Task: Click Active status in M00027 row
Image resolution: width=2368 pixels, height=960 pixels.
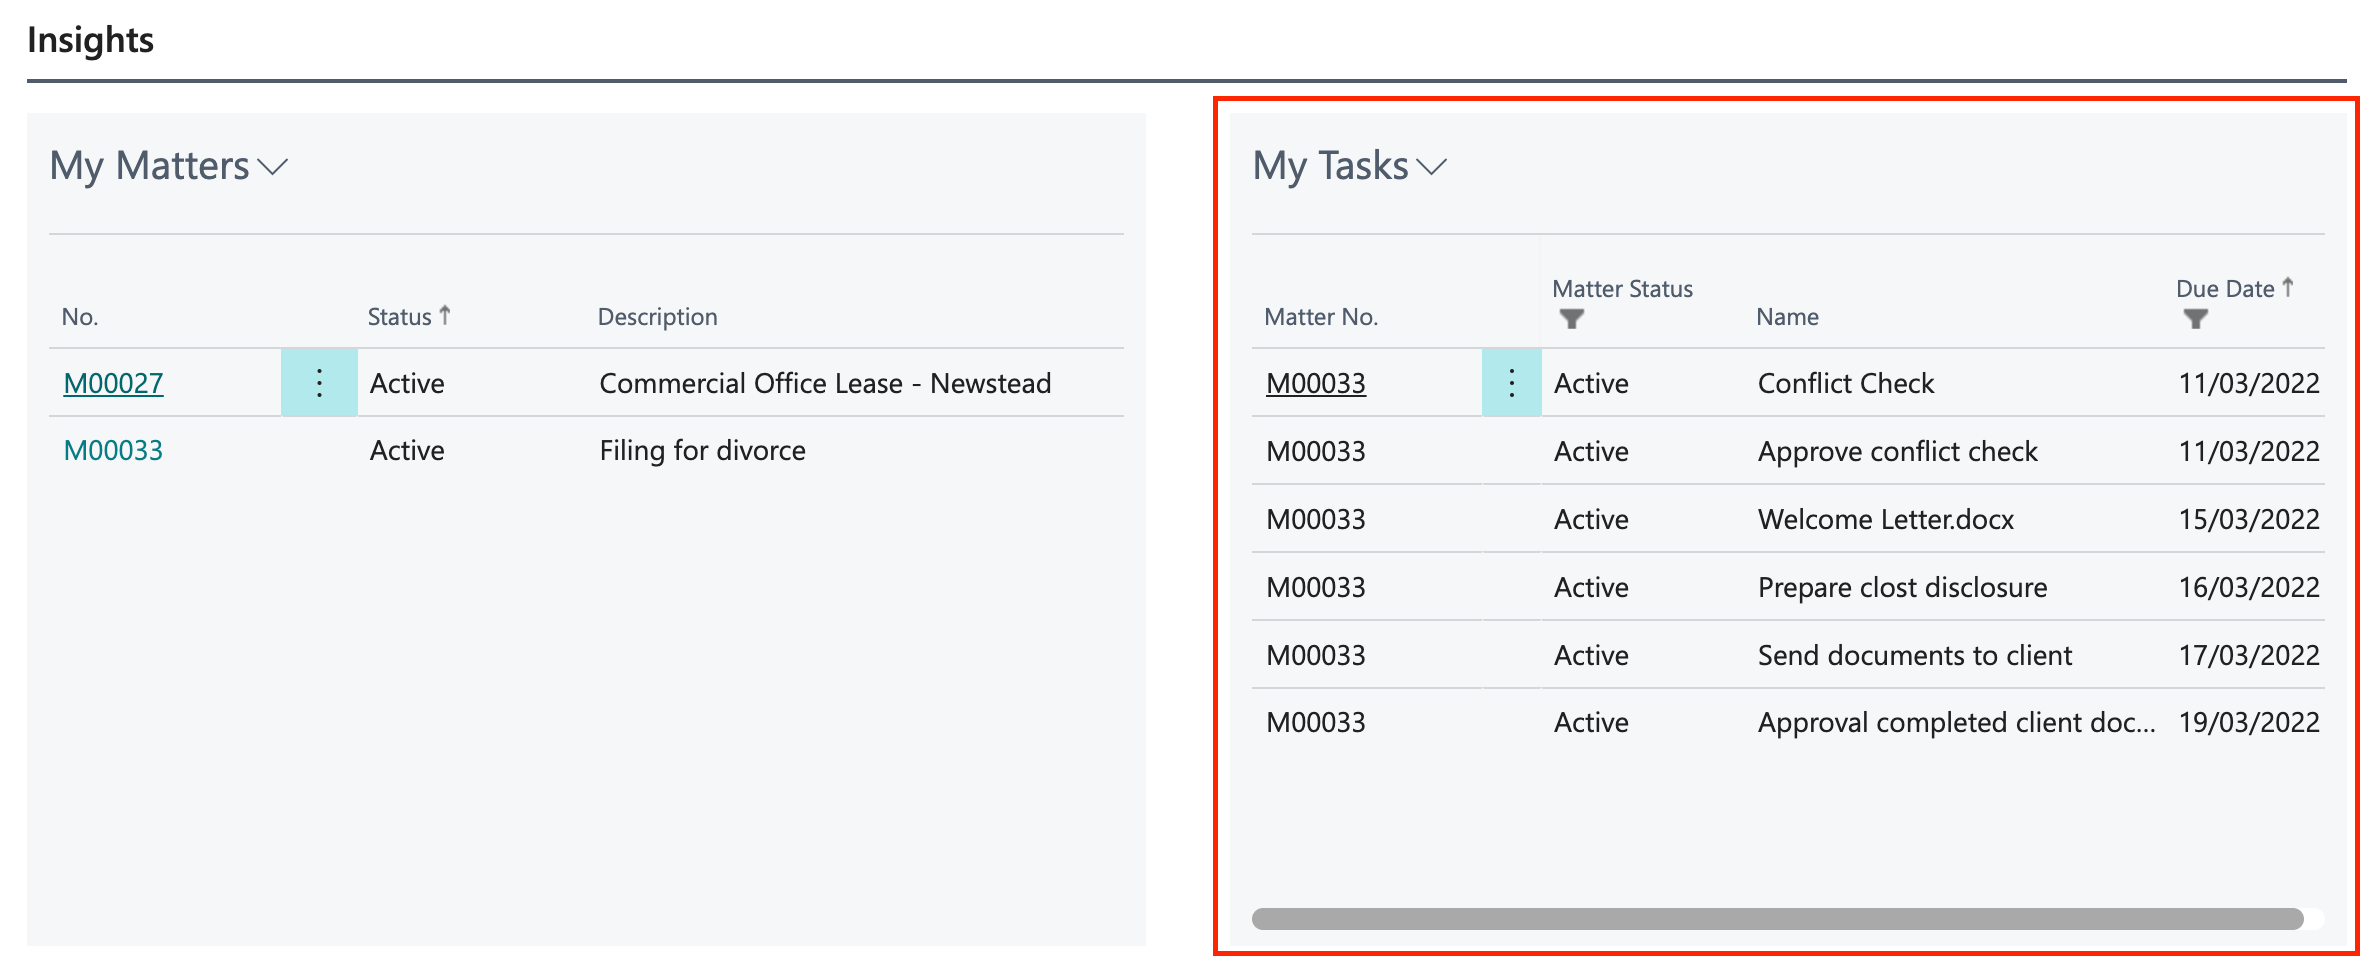Action: [x=407, y=383]
